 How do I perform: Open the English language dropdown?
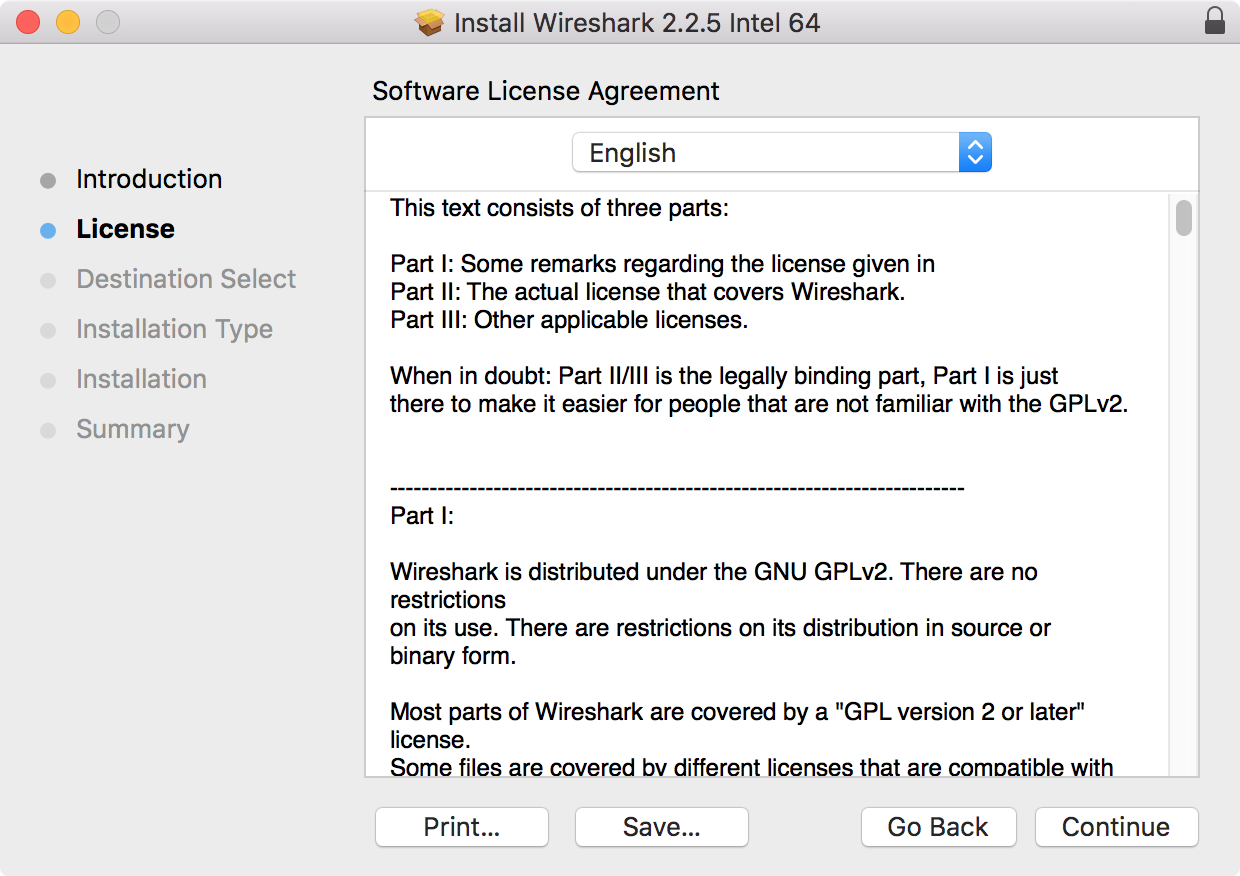coord(781,153)
